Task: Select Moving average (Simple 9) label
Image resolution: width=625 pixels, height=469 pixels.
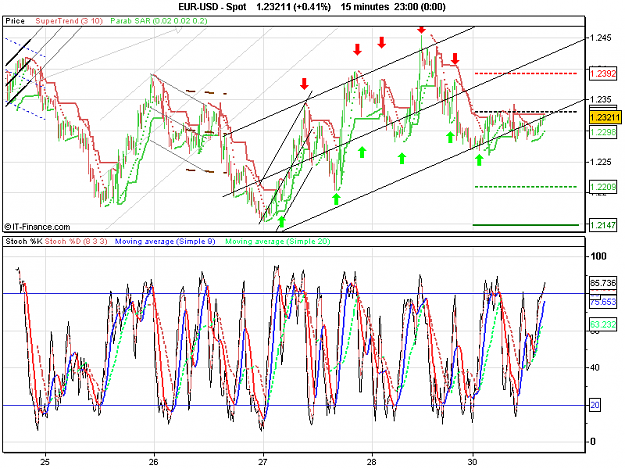Action: pyautogui.click(x=165, y=241)
